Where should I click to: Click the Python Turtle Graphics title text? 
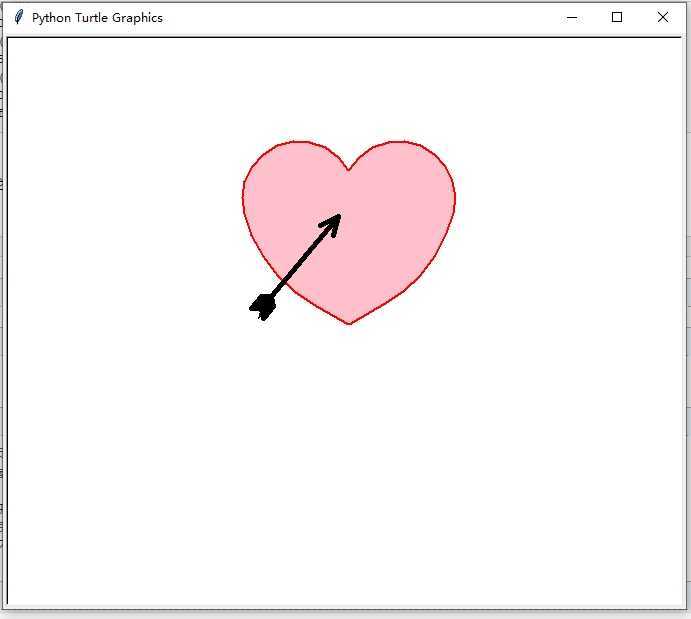point(97,18)
